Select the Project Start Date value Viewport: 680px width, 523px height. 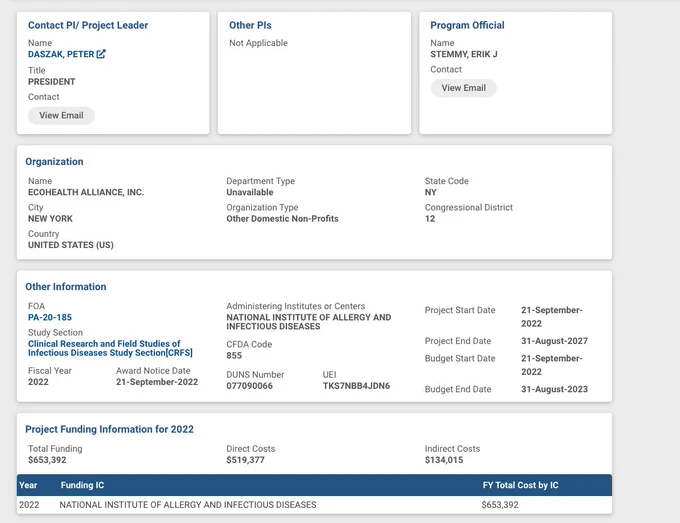552,317
